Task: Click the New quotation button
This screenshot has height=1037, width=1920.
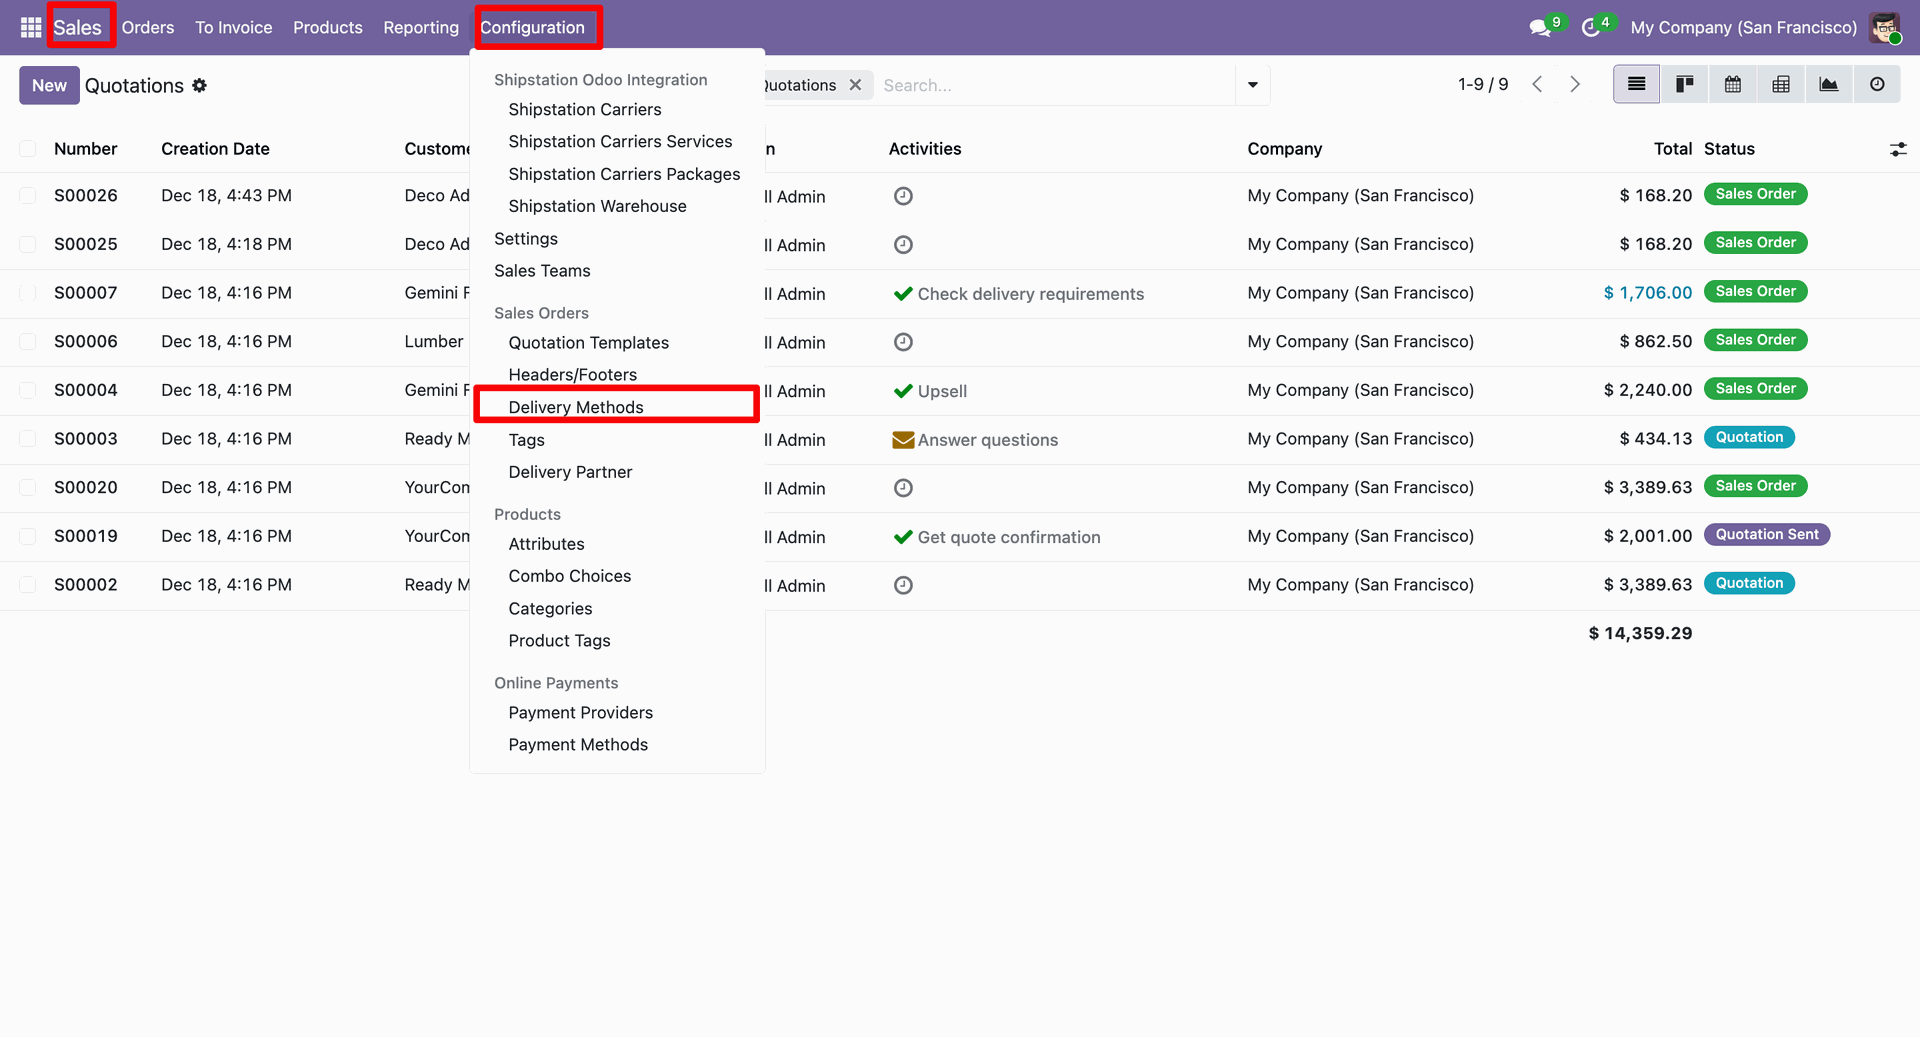Action: (49, 86)
